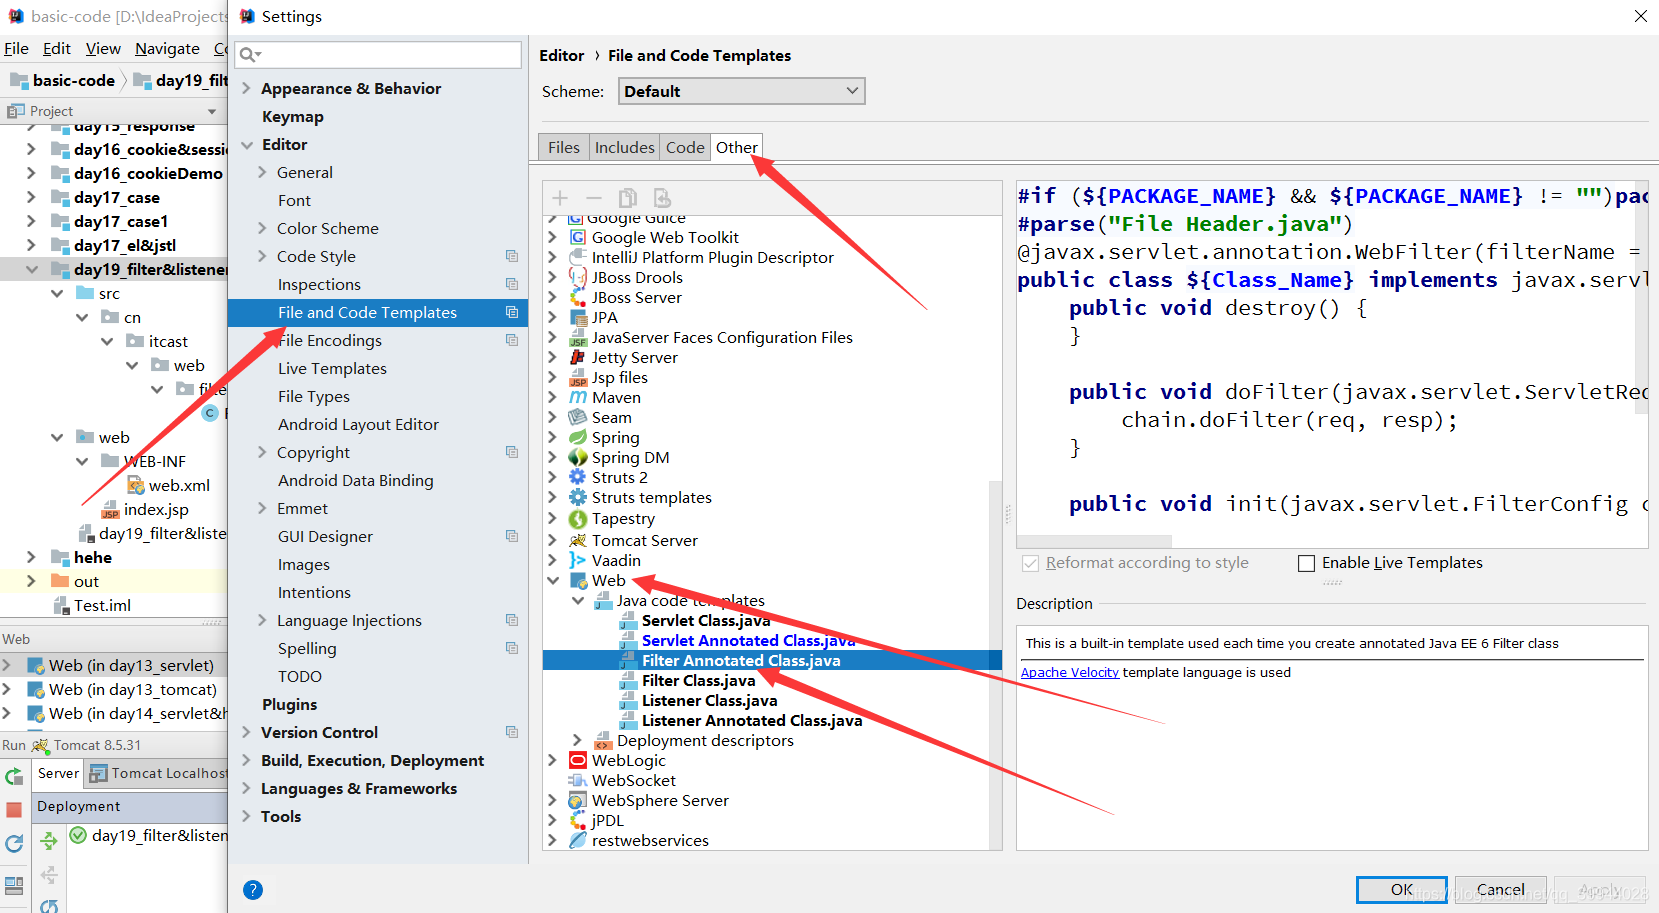The width and height of the screenshot is (1659, 913).
Task: Open the Scheme Default dropdown
Action: pyautogui.click(x=741, y=91)
